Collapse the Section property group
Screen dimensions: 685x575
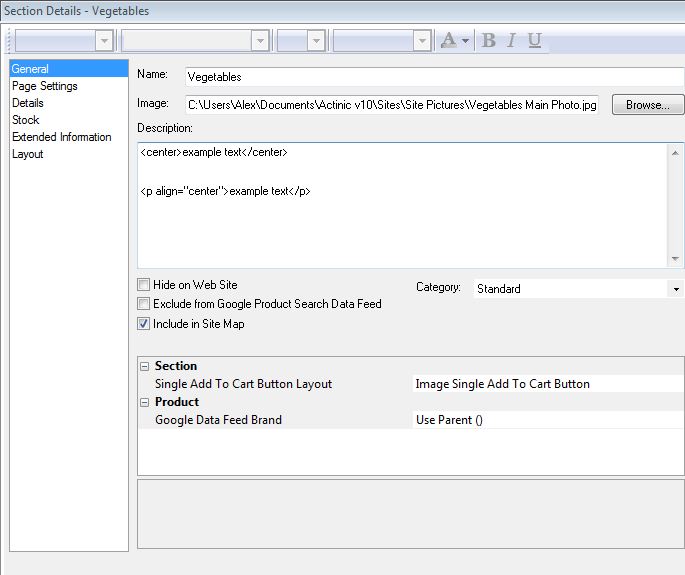point(145,366)
